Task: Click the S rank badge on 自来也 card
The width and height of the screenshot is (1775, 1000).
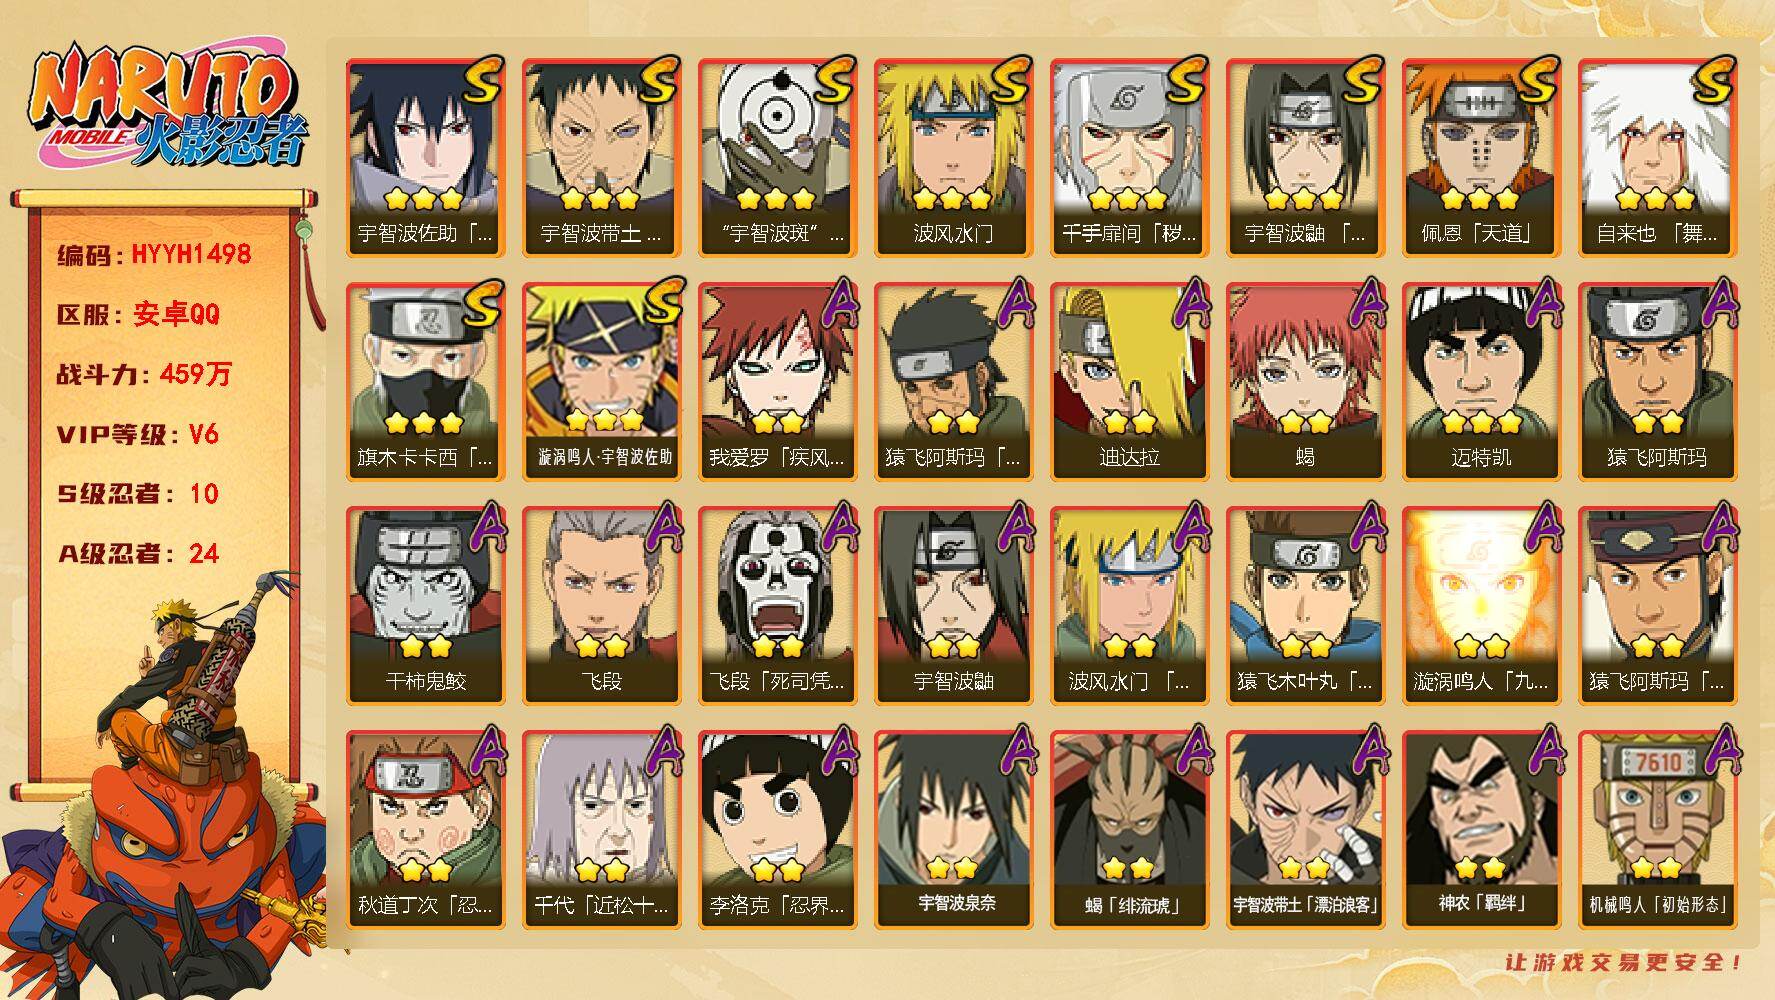Action: point(1711,79)
